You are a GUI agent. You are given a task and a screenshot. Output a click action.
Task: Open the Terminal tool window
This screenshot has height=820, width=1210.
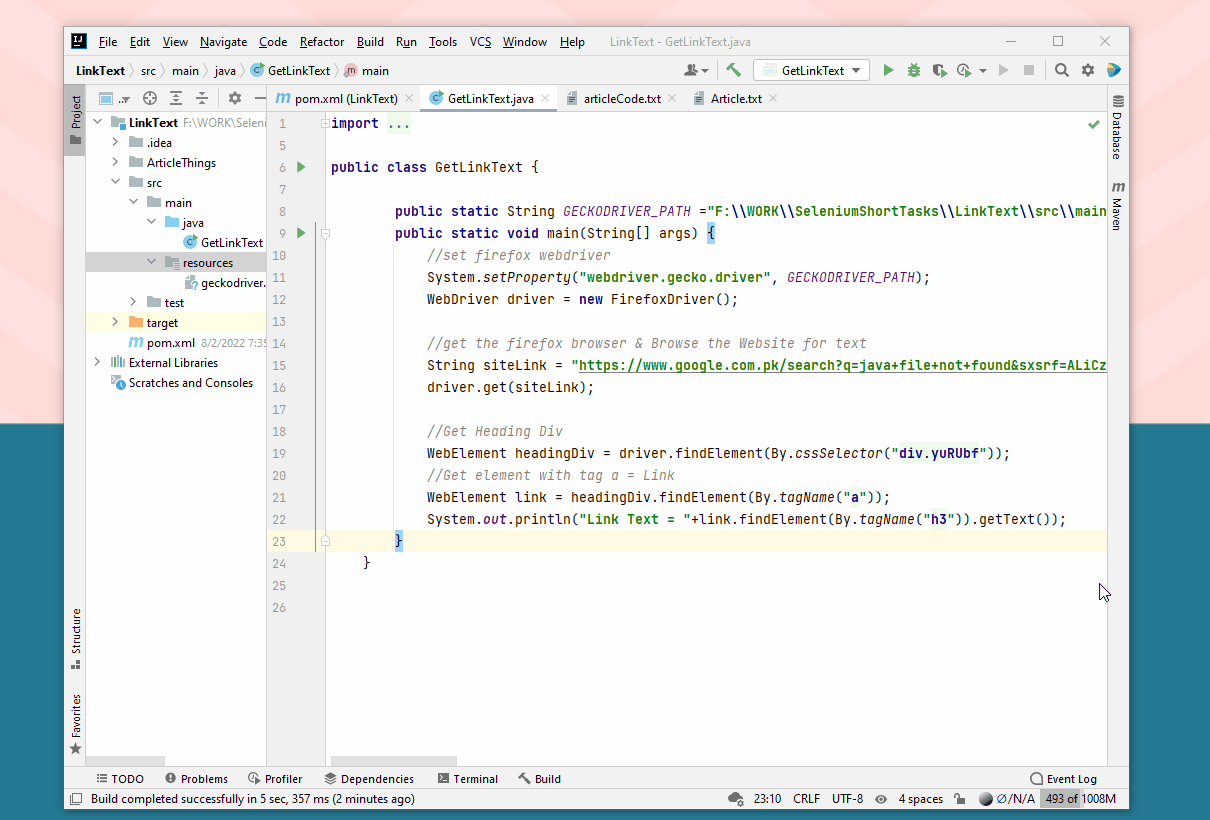[x=468, y=779]
